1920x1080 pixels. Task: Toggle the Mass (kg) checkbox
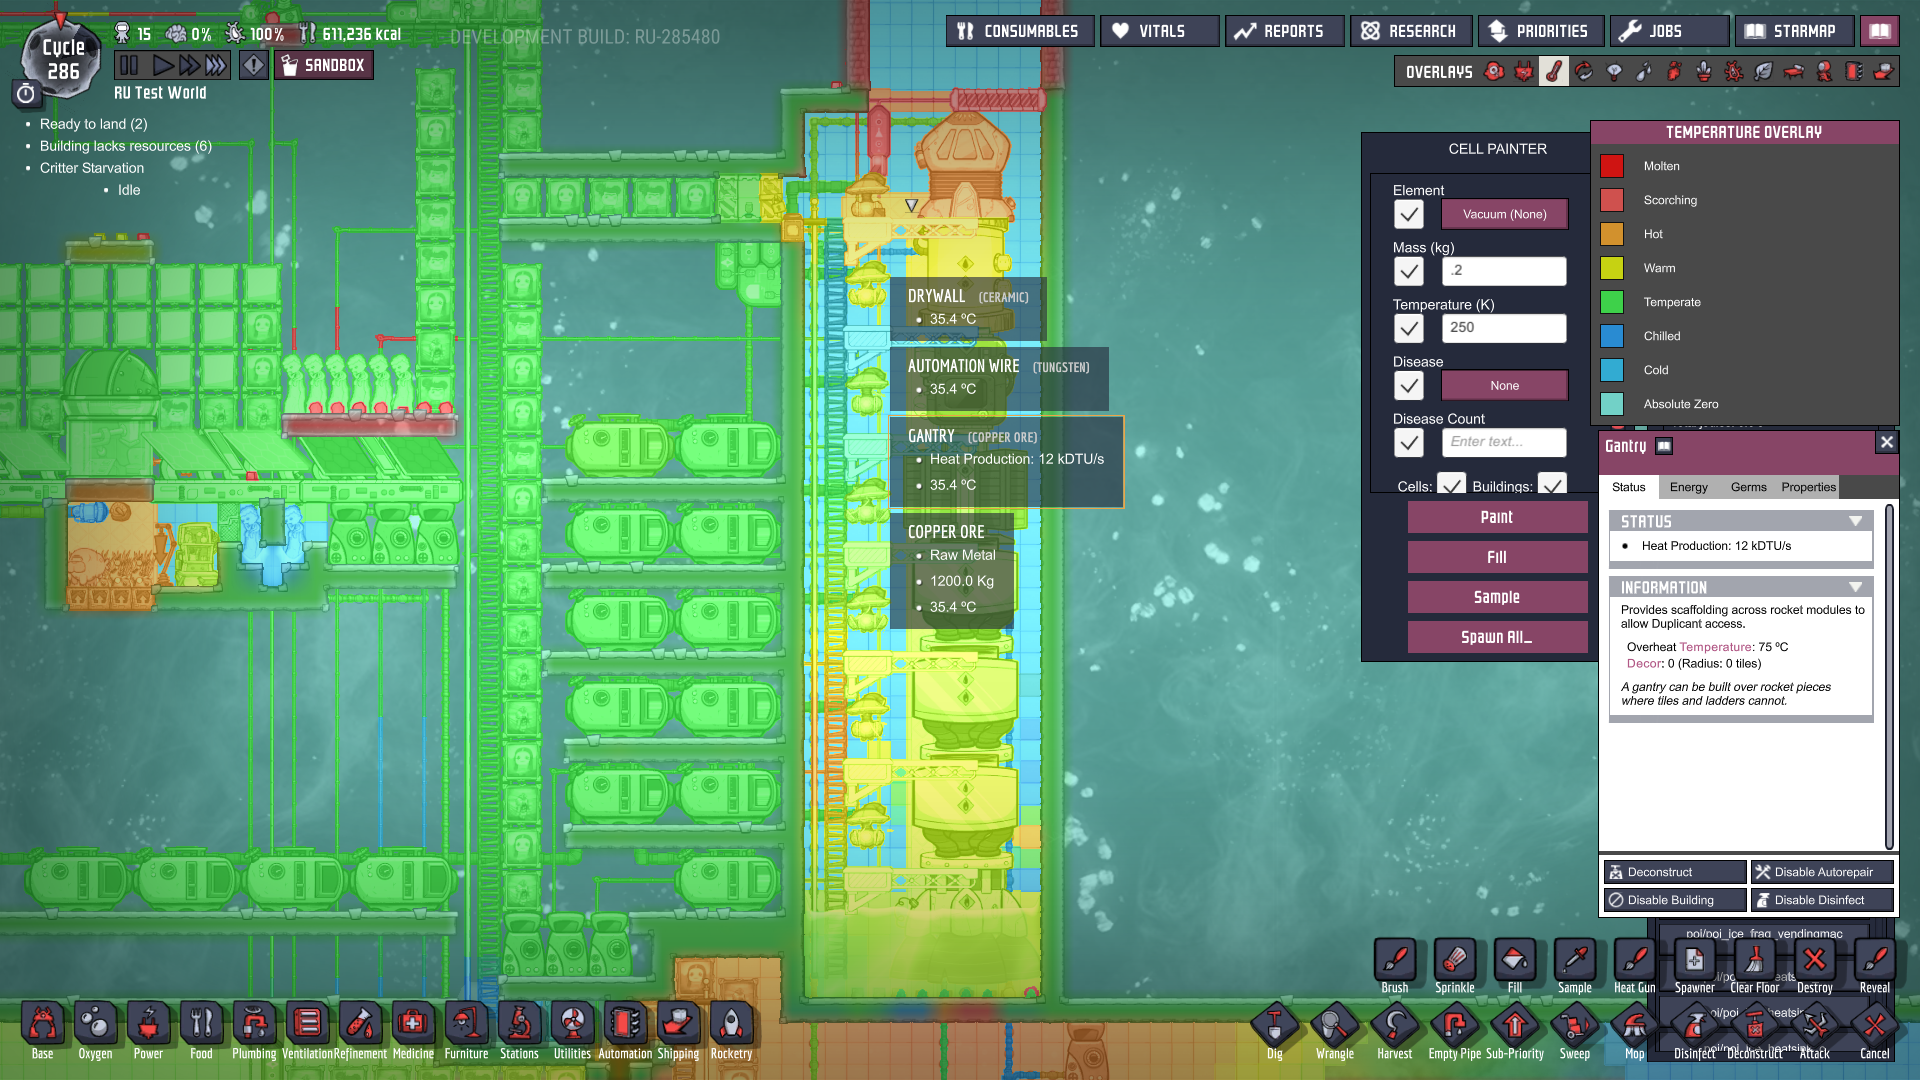click(x=1408, y=271)
